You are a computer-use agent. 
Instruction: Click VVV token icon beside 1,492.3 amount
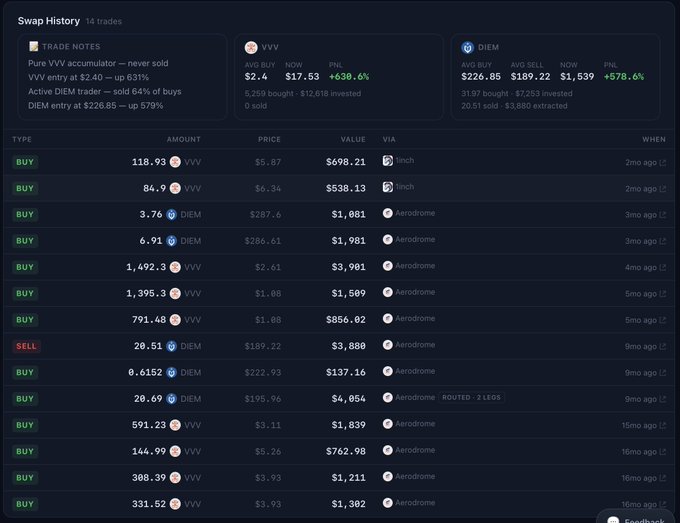click(175, 267)
